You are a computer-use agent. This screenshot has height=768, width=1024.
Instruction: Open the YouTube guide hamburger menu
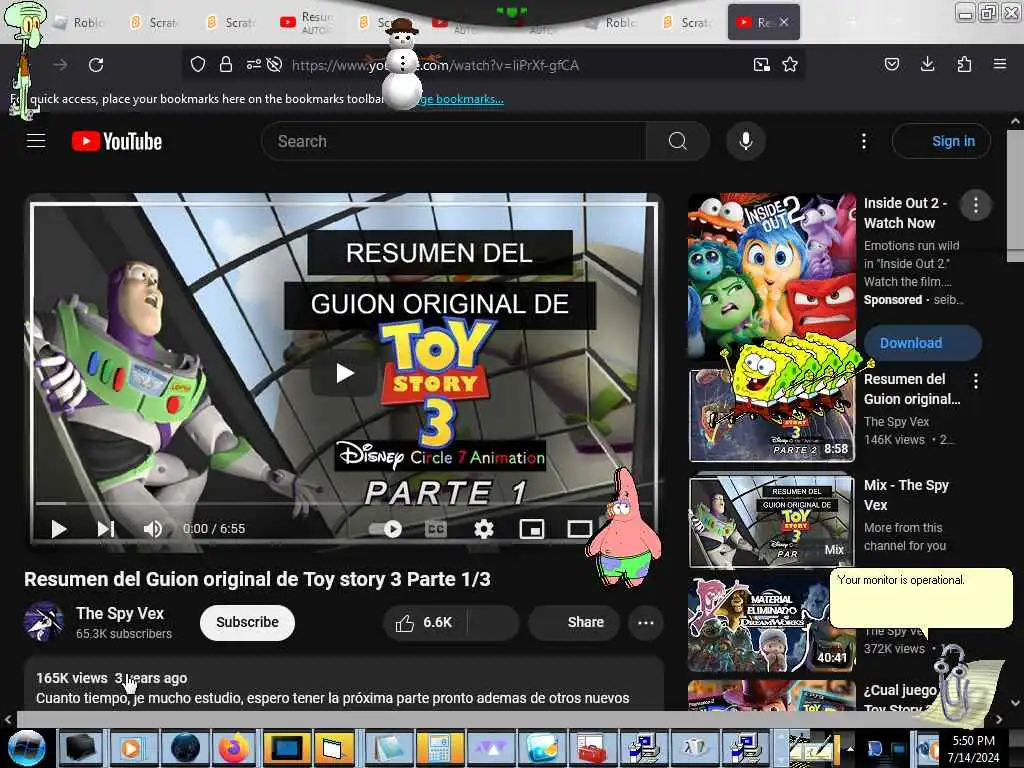36,140
